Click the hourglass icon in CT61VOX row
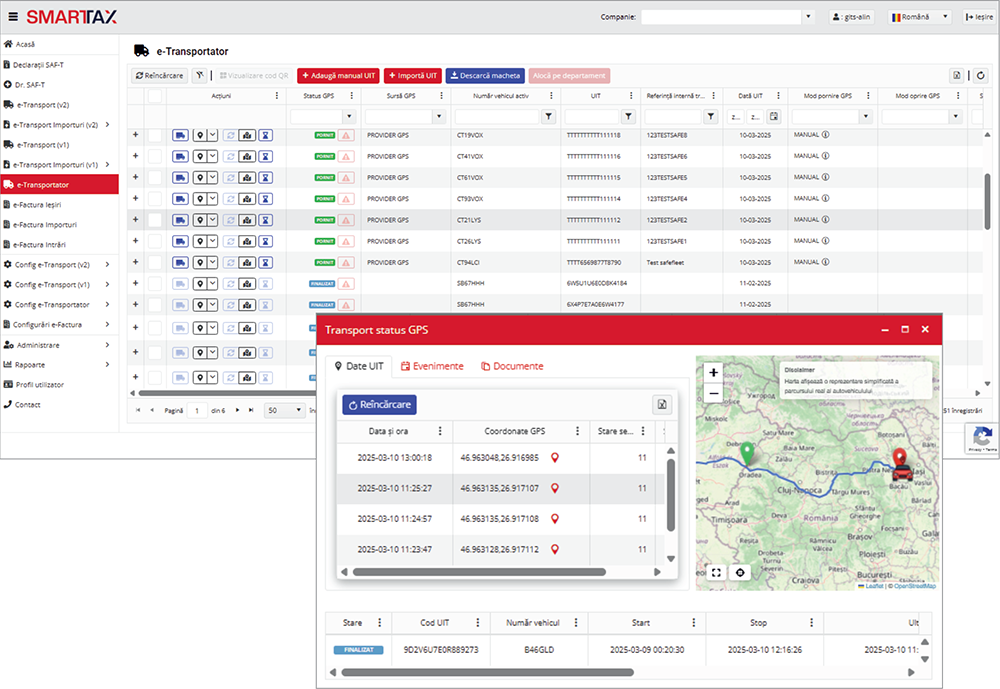 [265, 177]
